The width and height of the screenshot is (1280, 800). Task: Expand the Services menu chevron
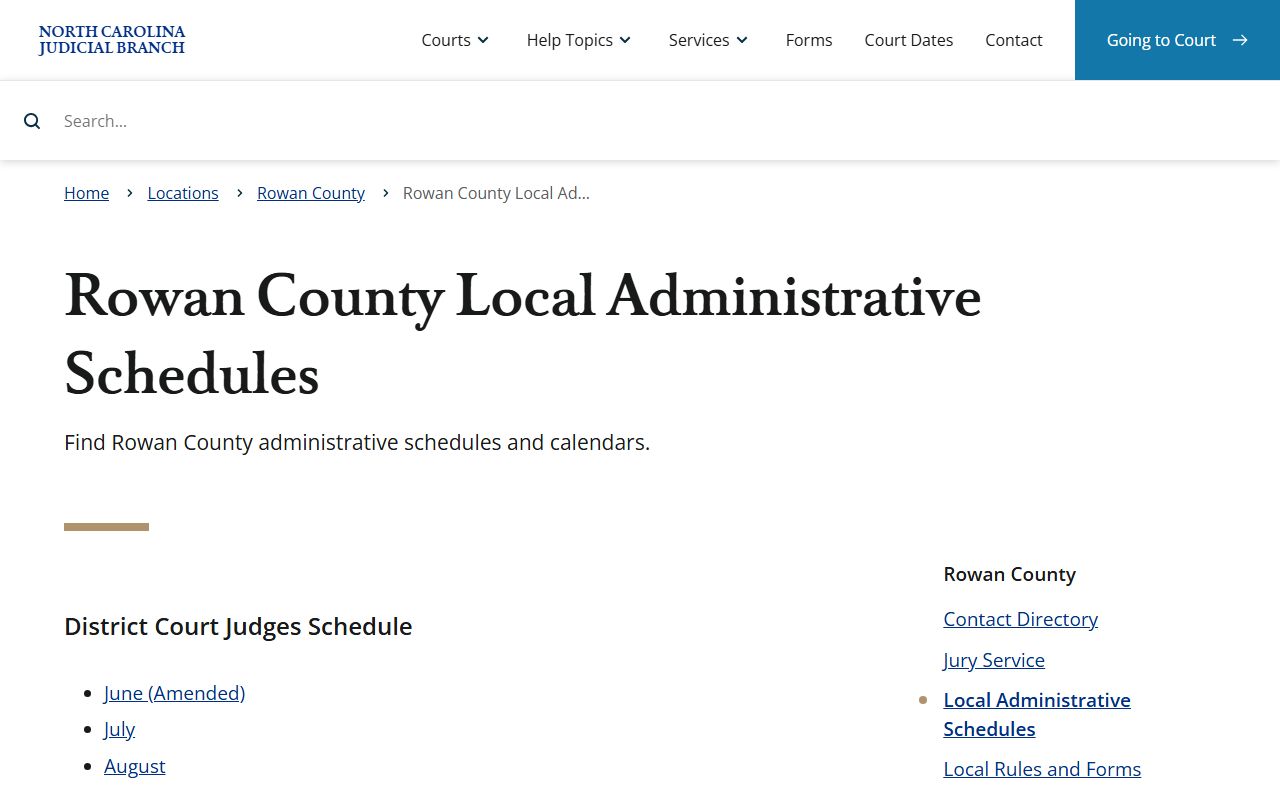click(x=742, y=40)
